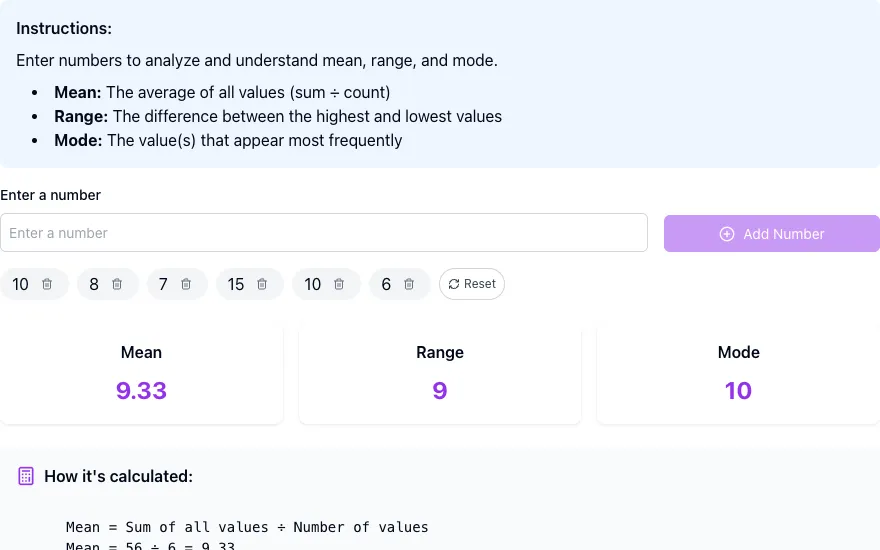The height and width of the screenshot is (550, 880).
Task: Click the Enter a number label
Action: (x=51, y=195)
